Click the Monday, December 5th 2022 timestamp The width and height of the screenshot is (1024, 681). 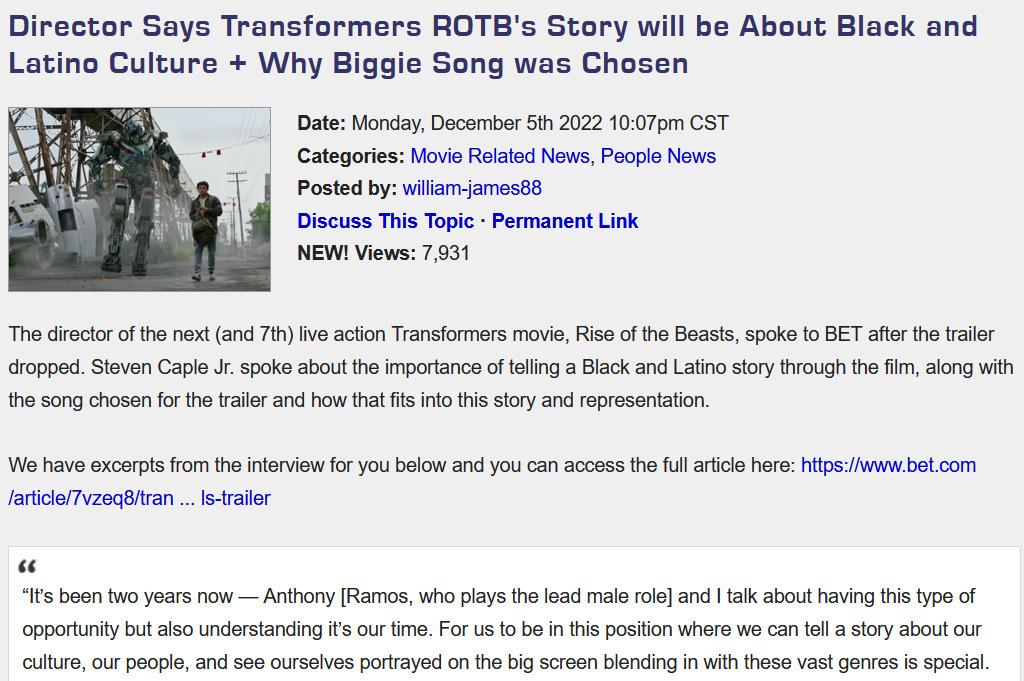tap(540, 123)
